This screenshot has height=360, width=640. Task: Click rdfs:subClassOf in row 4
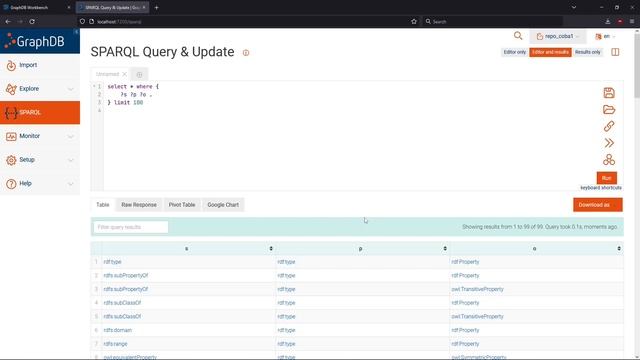coord(122,303)
